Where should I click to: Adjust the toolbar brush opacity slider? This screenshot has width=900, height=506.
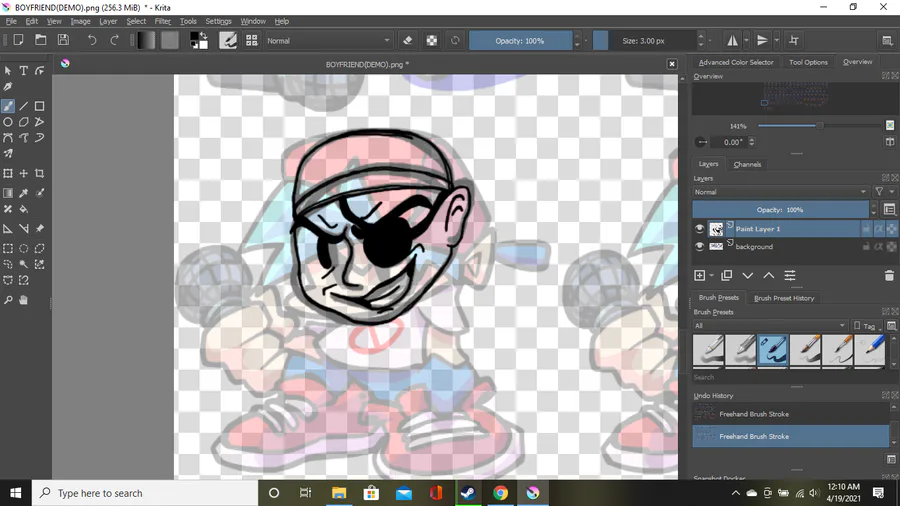pos(521,41)
